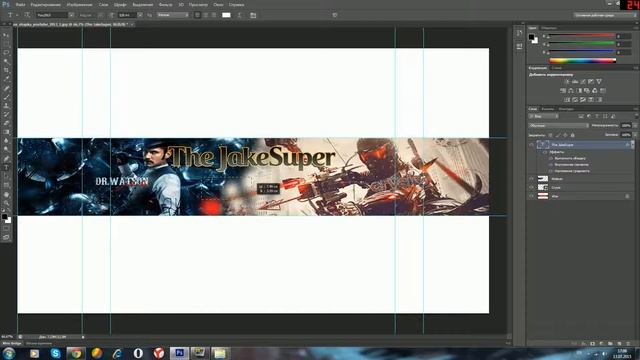Select the Lasso tool
Image resolution: width=640 pixels, height=360 pixels.
tap(6, 53)
